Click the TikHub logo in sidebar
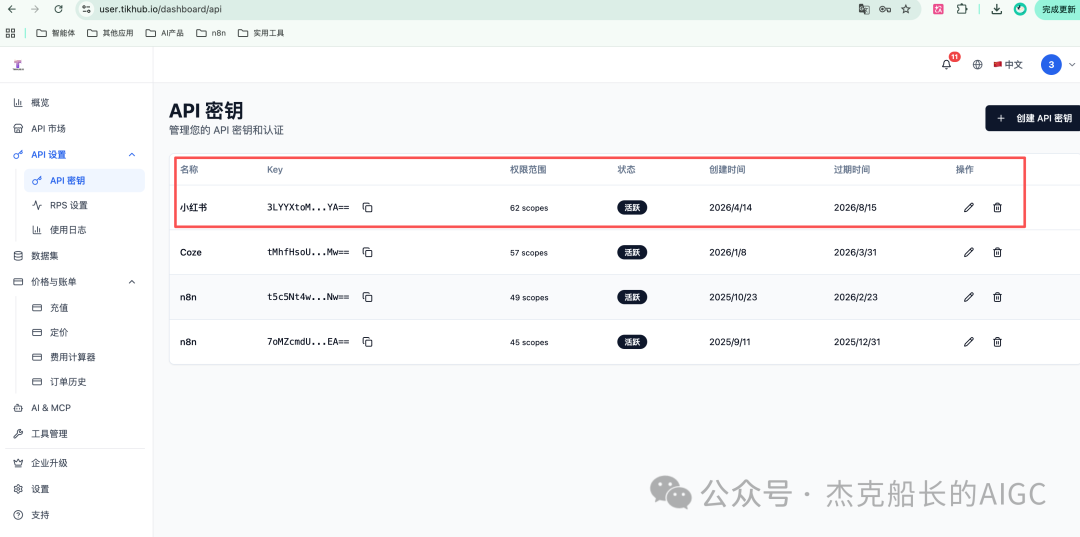The width and height of the screenshot is (1080, 537). pos(19,65)
